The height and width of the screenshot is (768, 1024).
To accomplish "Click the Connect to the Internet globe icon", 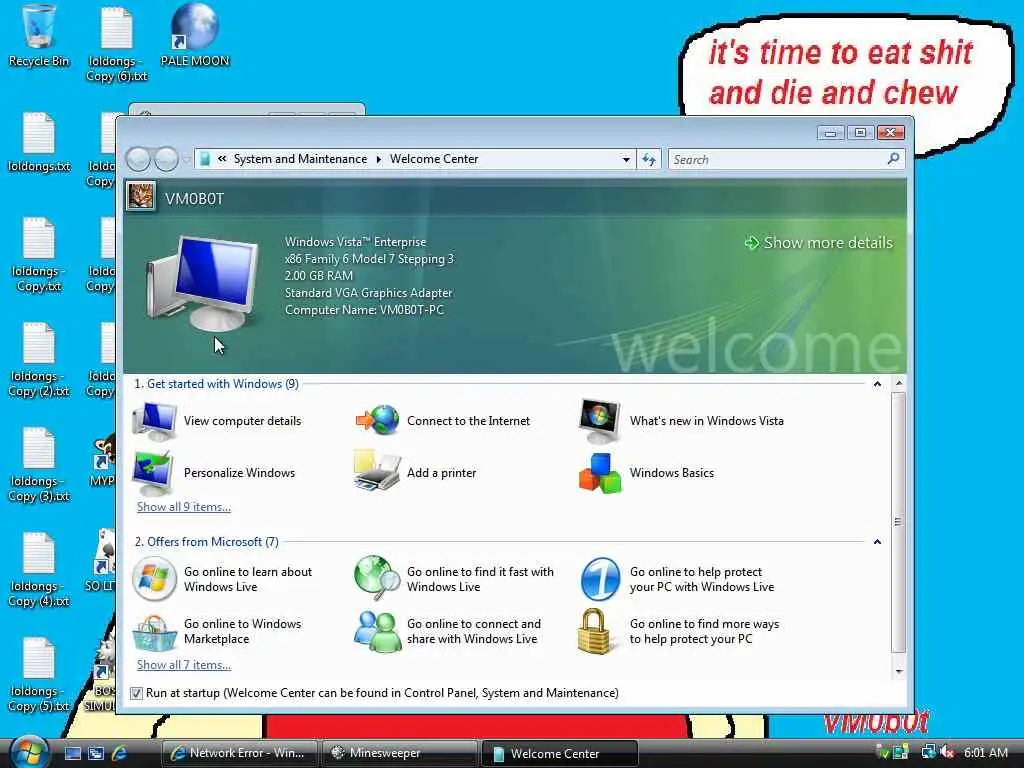I will (x=377, y=420).
